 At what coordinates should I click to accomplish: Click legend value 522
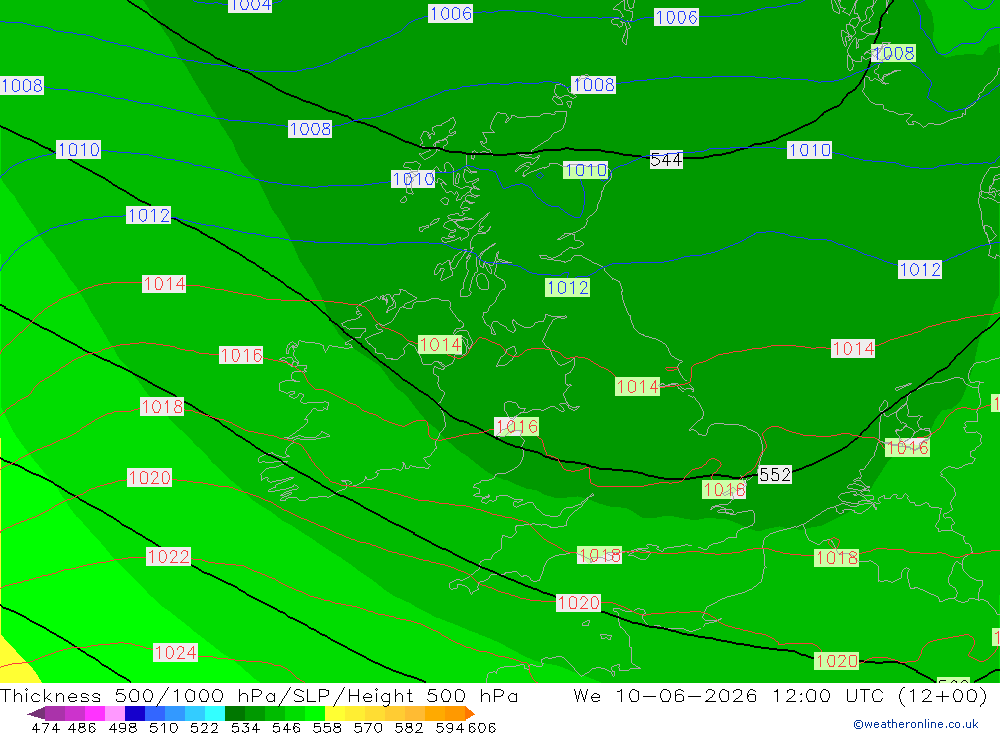pyautogui.click(x=204, y=727)
